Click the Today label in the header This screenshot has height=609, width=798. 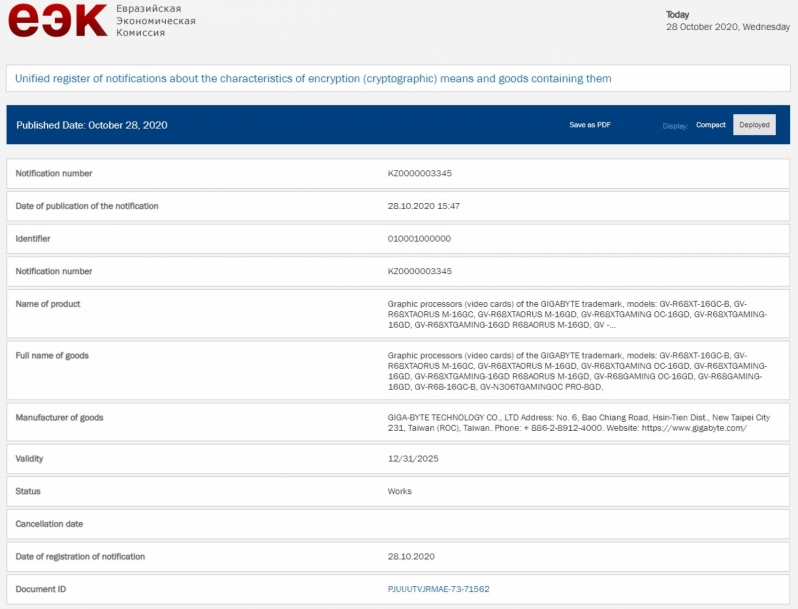coord(677,15)
